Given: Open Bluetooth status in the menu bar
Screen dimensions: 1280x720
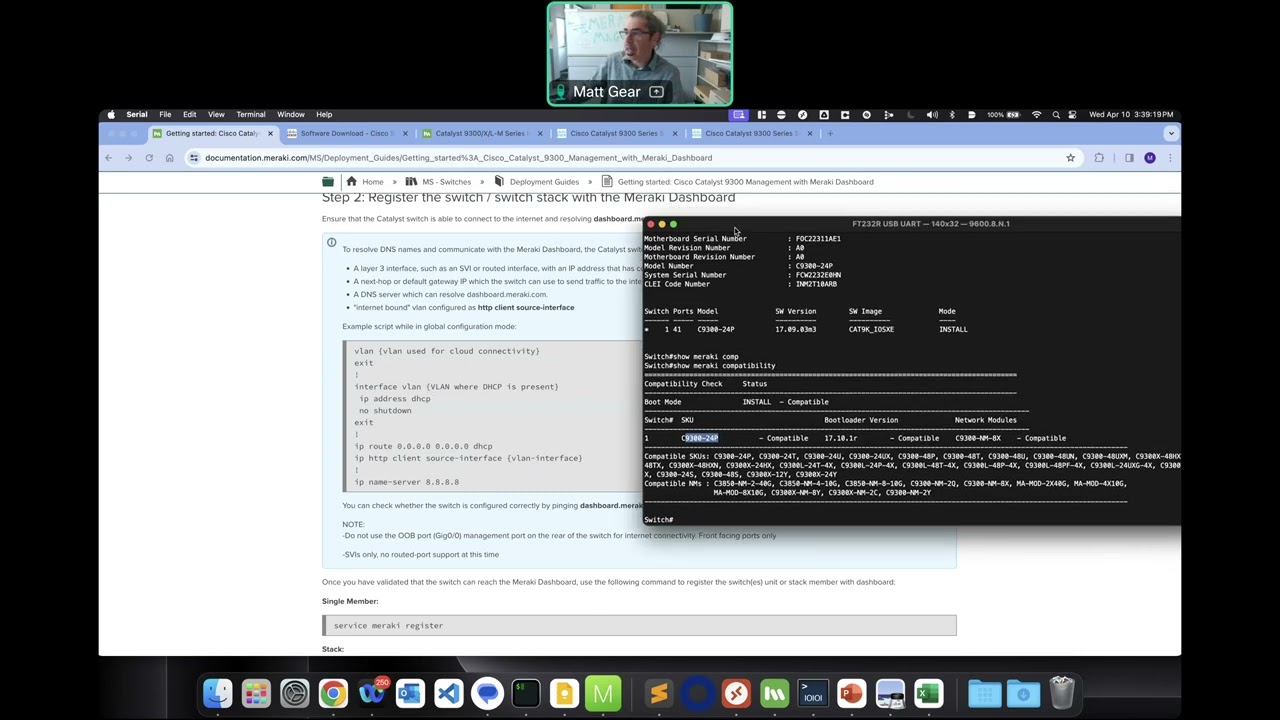Looking at the screenshot, I should [x=951, y=115].
